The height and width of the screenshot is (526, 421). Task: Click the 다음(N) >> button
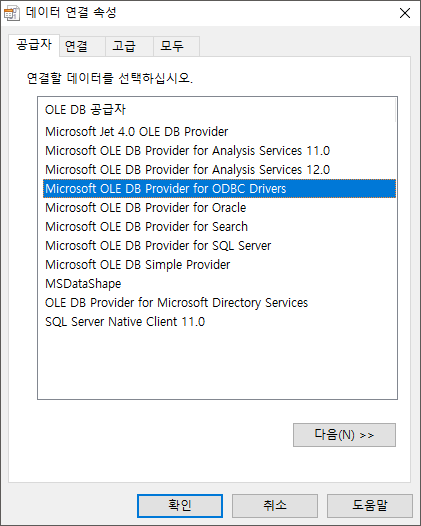[344, 435]
